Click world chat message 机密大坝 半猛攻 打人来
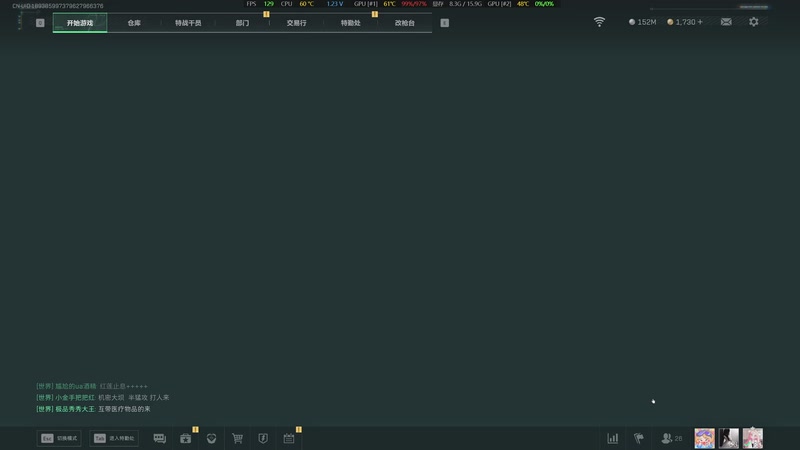Image resolution: width=800 pixels, height=450 pixels. (x=134, y=397)
